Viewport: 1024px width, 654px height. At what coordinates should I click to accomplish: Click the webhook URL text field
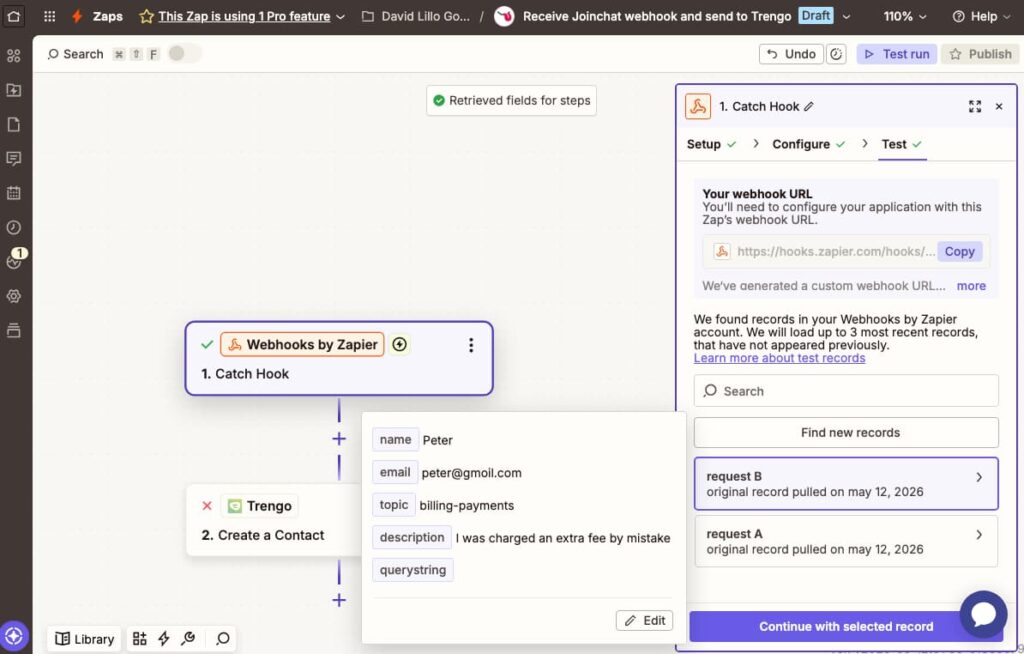[836, 252]
